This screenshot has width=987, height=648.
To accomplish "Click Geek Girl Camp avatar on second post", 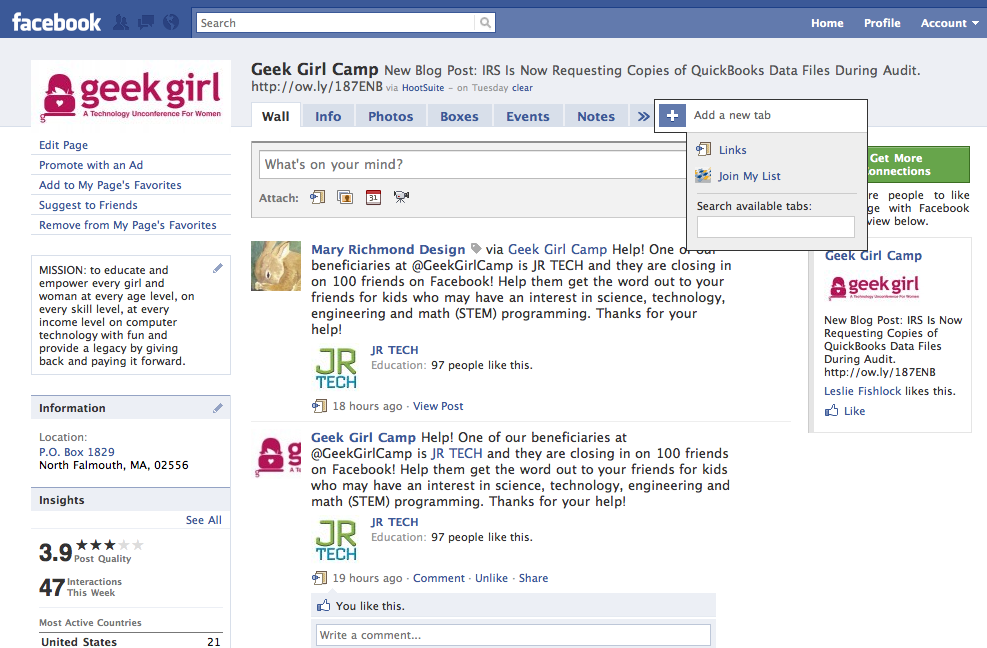I will (x=276, y=456).
